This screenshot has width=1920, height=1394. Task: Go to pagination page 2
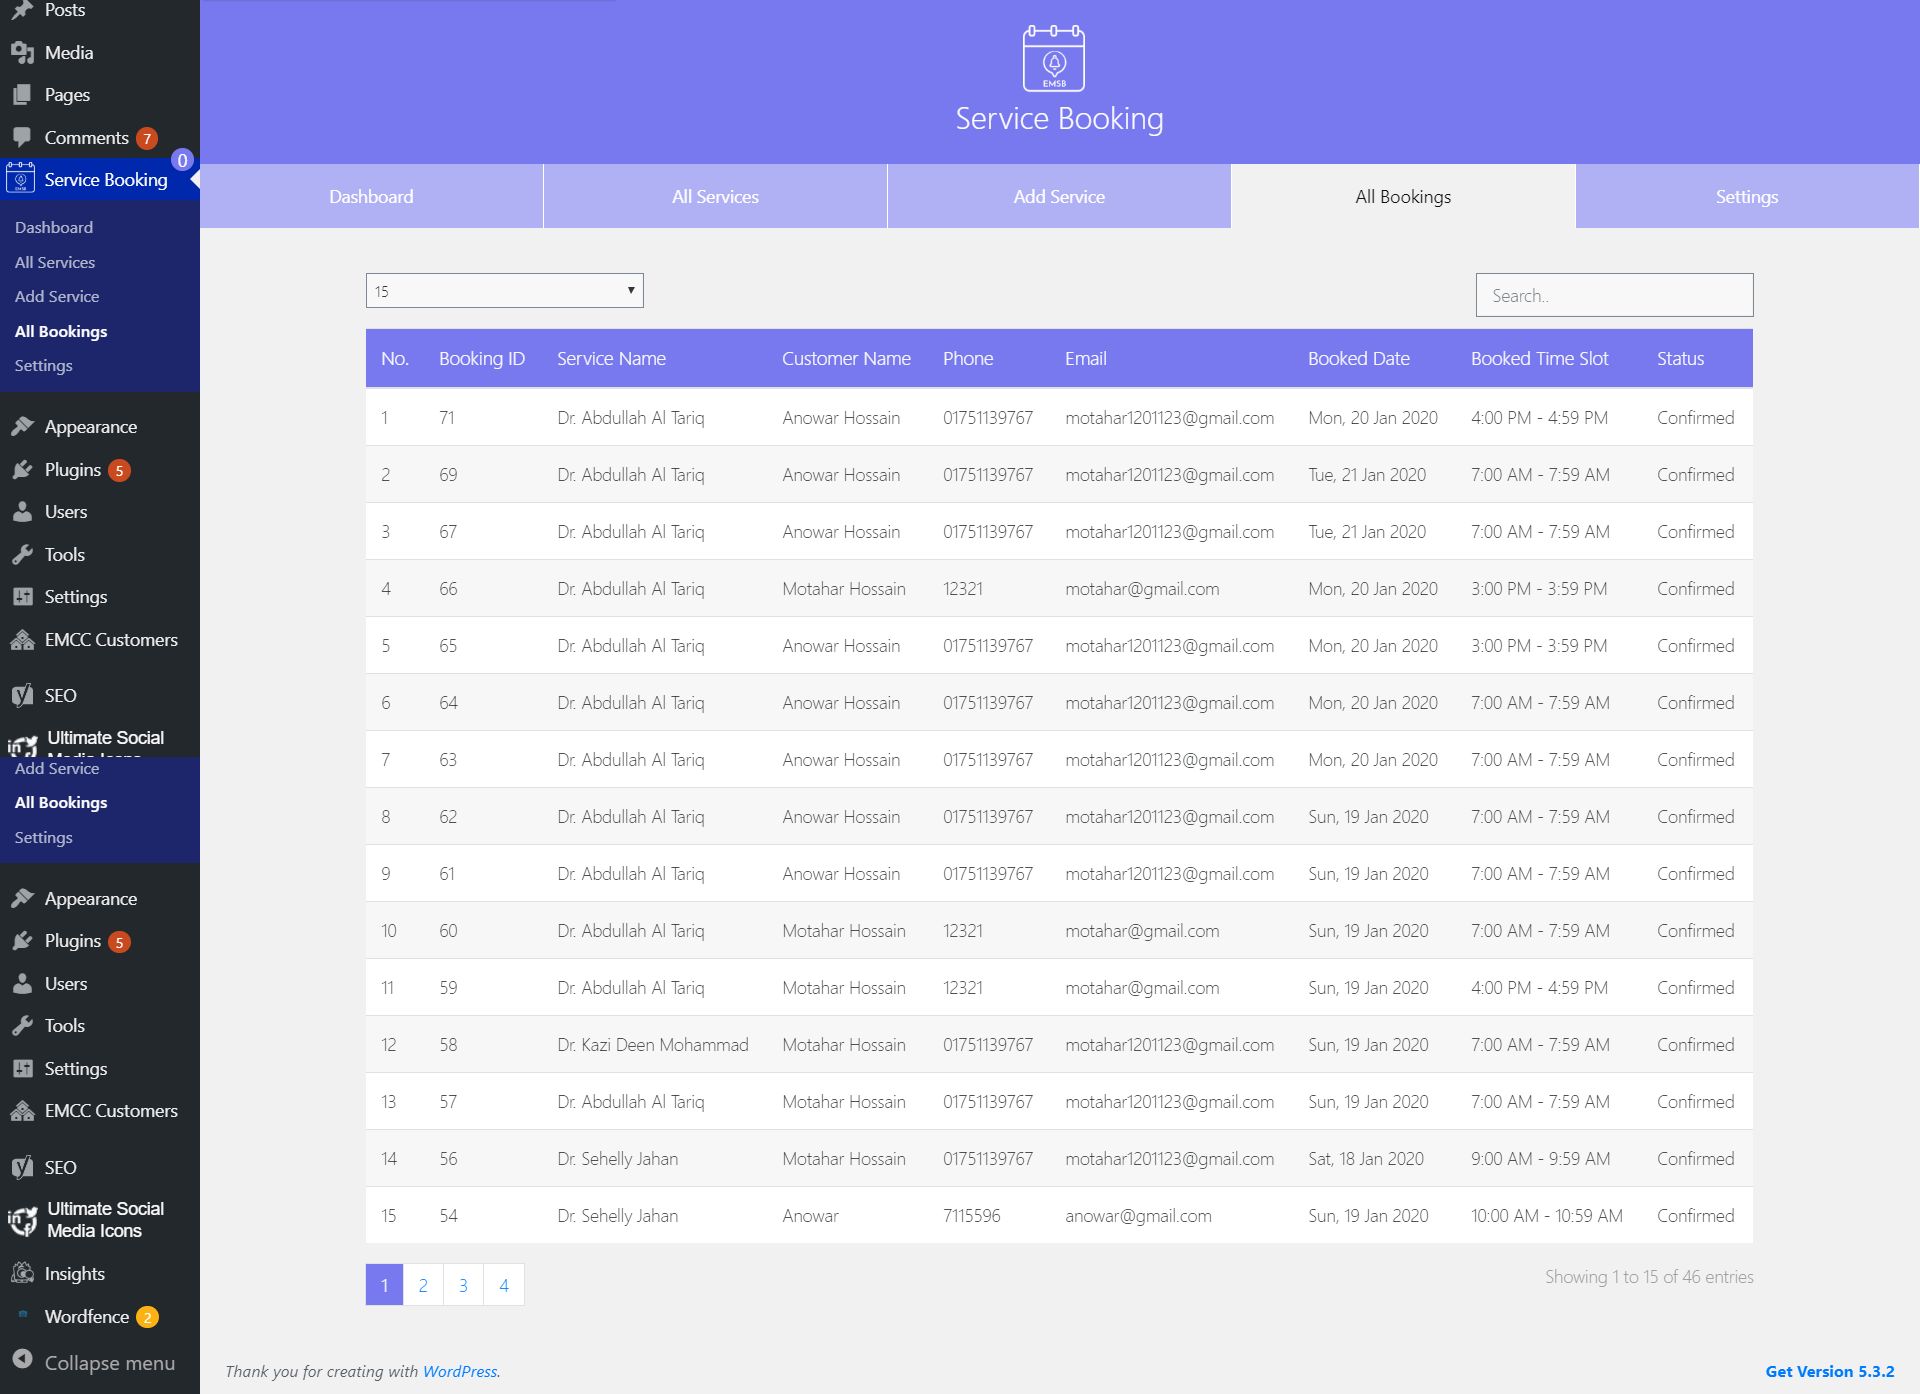[x=423, y=1285]
